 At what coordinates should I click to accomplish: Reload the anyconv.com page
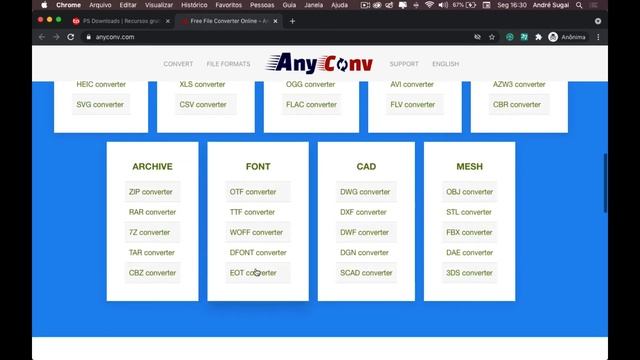coord(71,37)
